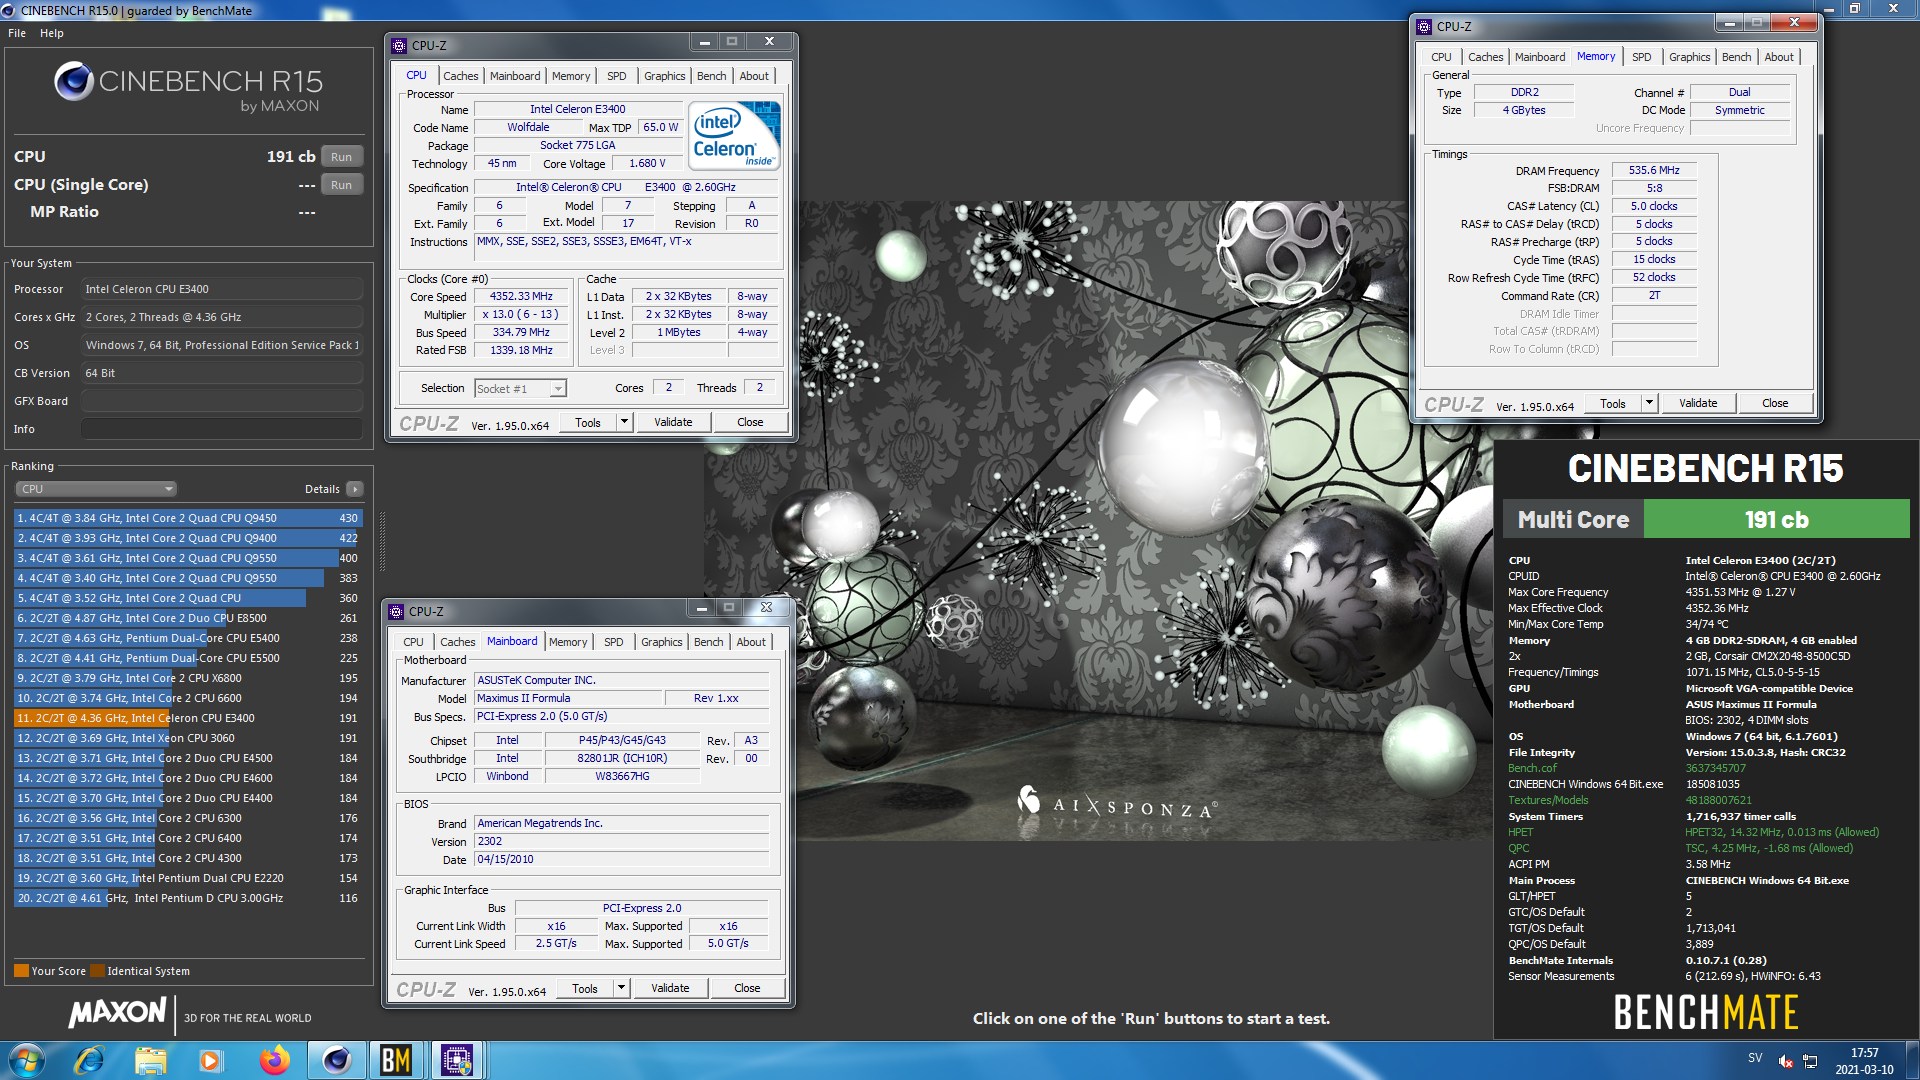The height and width of the screenshot is (1080, 1920).
Task: Expand Tools dropdown arrow in the CPU tab window
Action: (624, 422)
